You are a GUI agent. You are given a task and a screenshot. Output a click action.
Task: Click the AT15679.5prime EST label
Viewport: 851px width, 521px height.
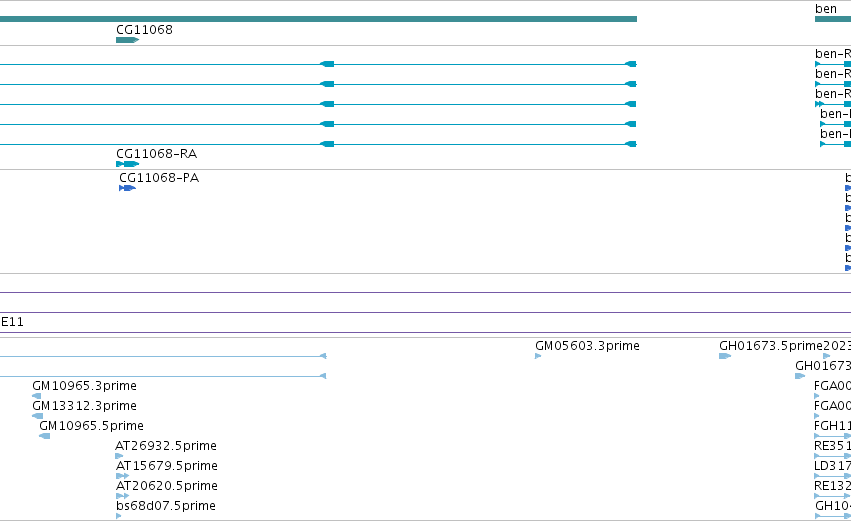click(x=167, y=466)
